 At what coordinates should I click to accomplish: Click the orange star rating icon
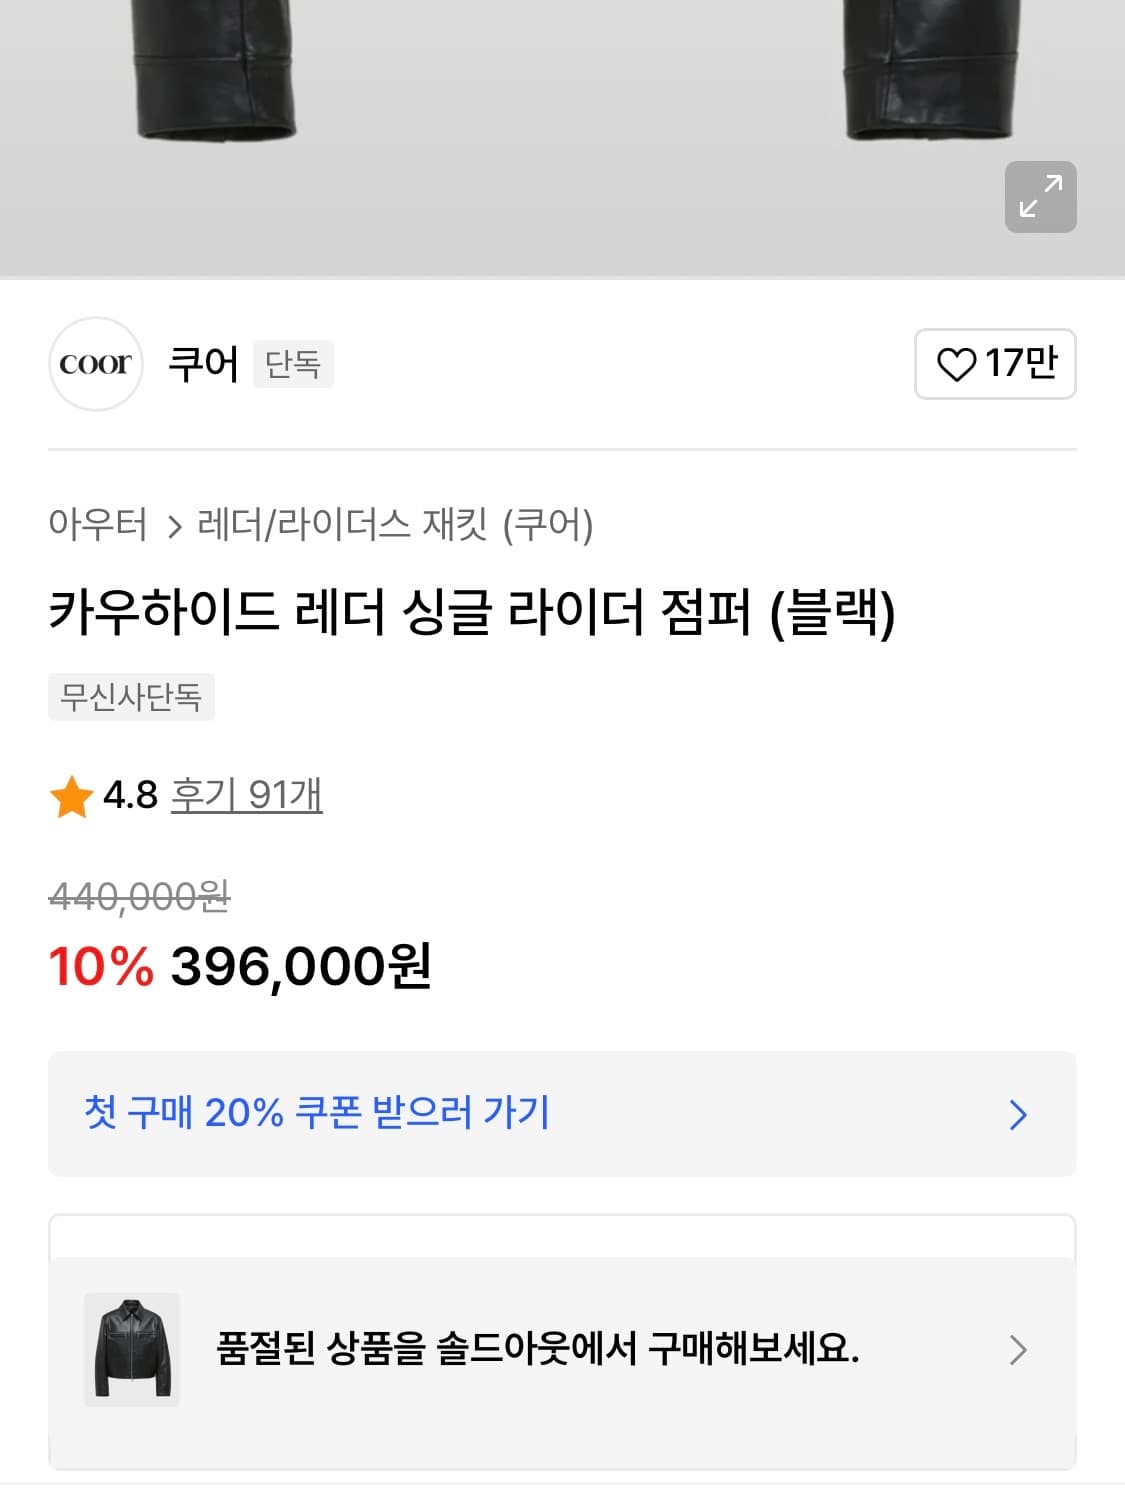[71, 797]
